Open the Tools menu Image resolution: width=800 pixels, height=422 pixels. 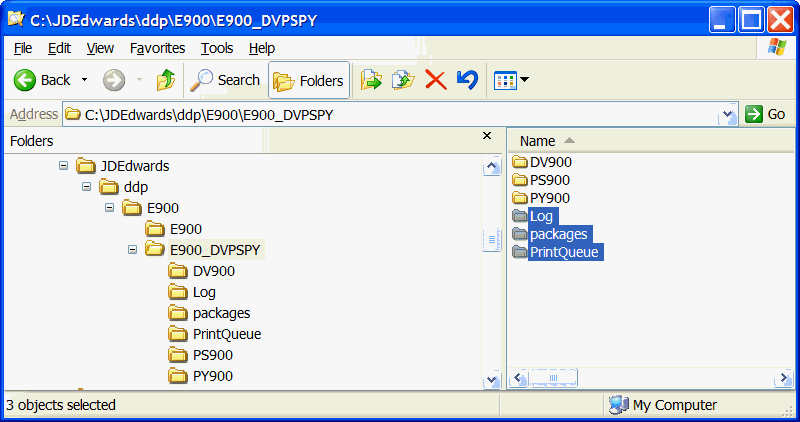click(x=217, y=48)
